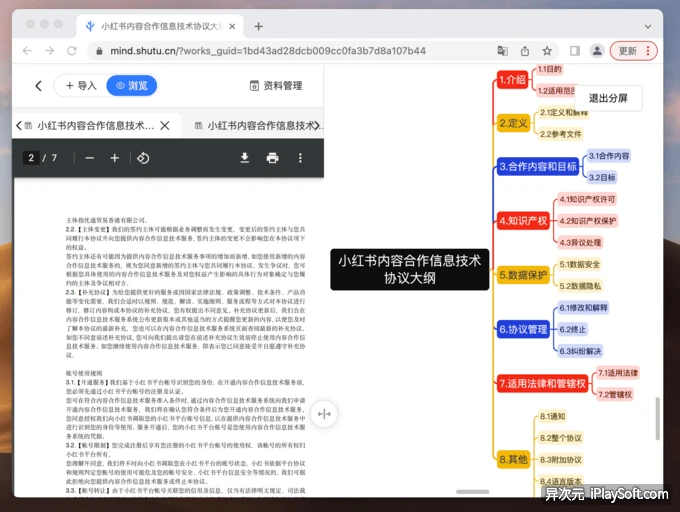Select the central mind map node
Screen dimensions: 680x512
[410, 269]
